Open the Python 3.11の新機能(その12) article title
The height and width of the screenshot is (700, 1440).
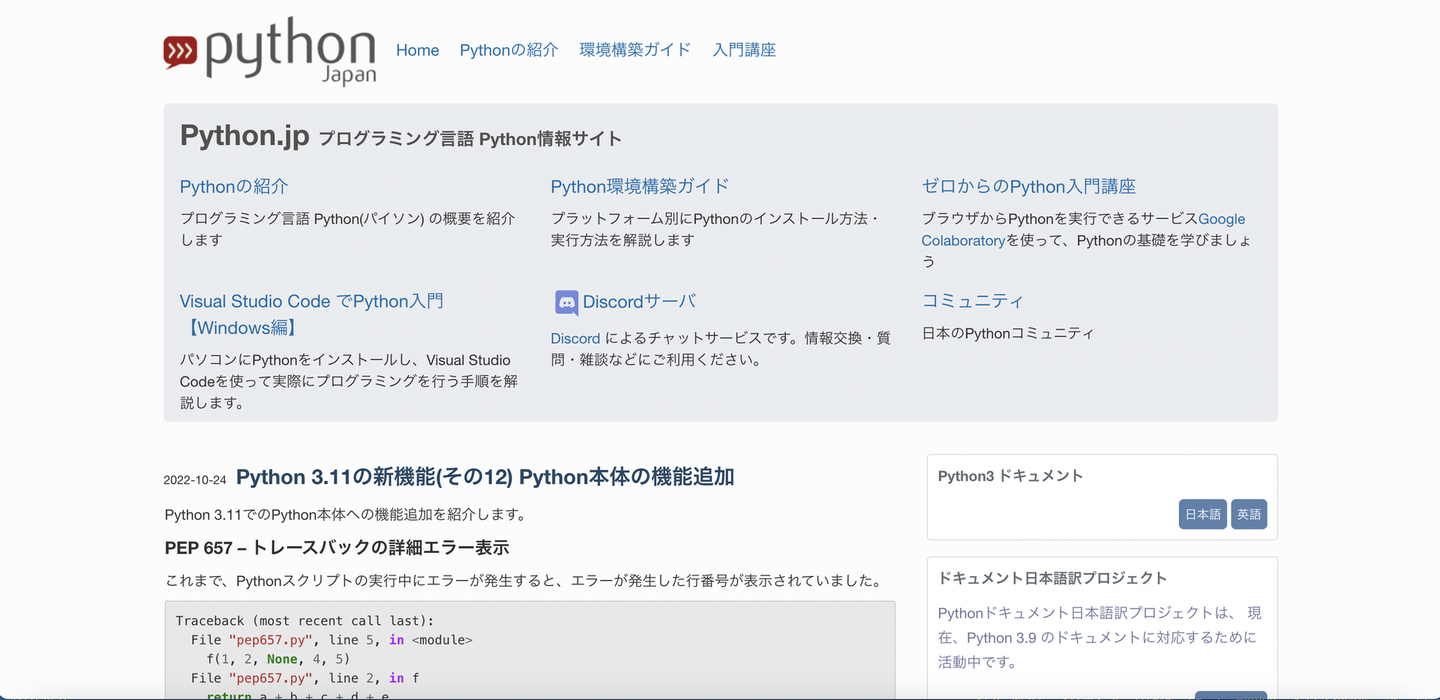pyautogui.click(x=485, y=477)
